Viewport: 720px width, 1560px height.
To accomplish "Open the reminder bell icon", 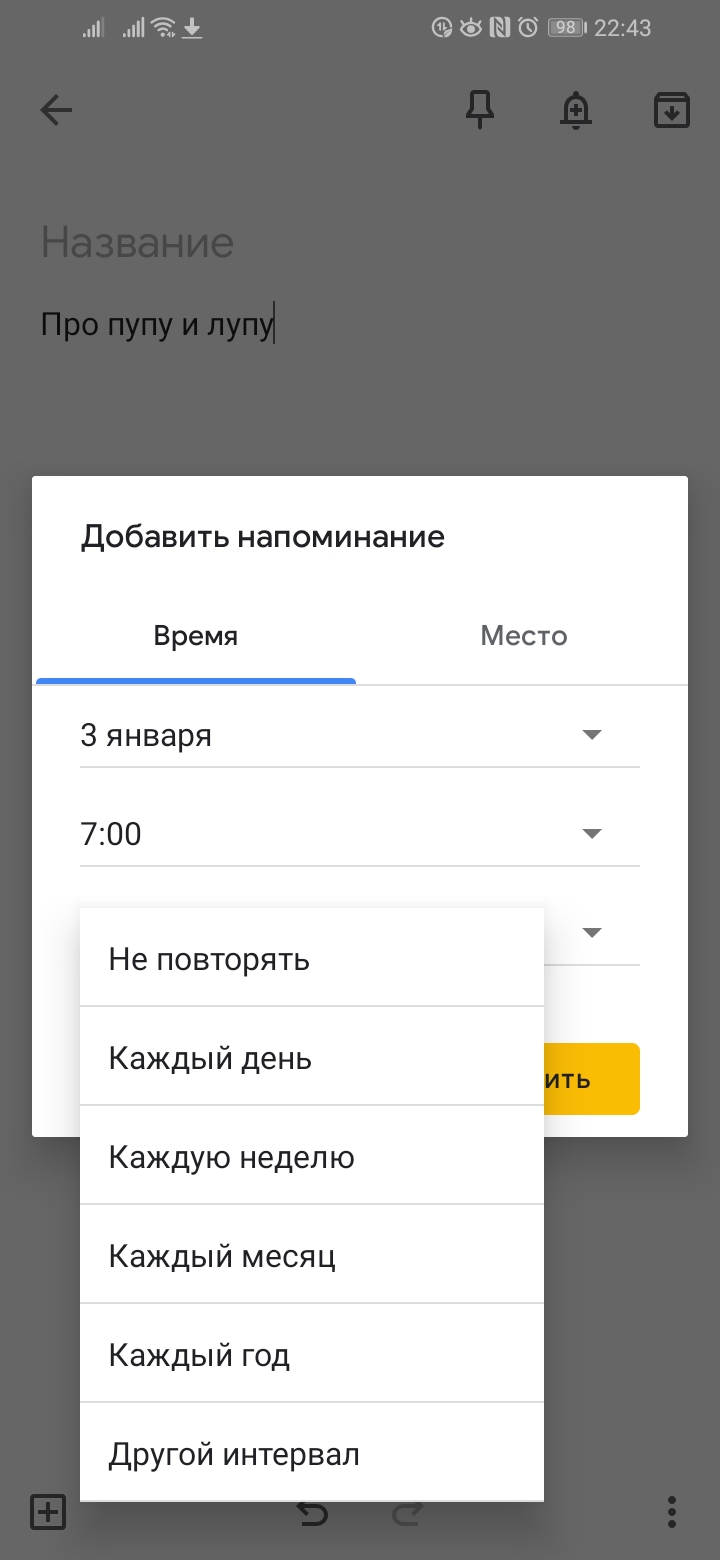I will 575,110.
